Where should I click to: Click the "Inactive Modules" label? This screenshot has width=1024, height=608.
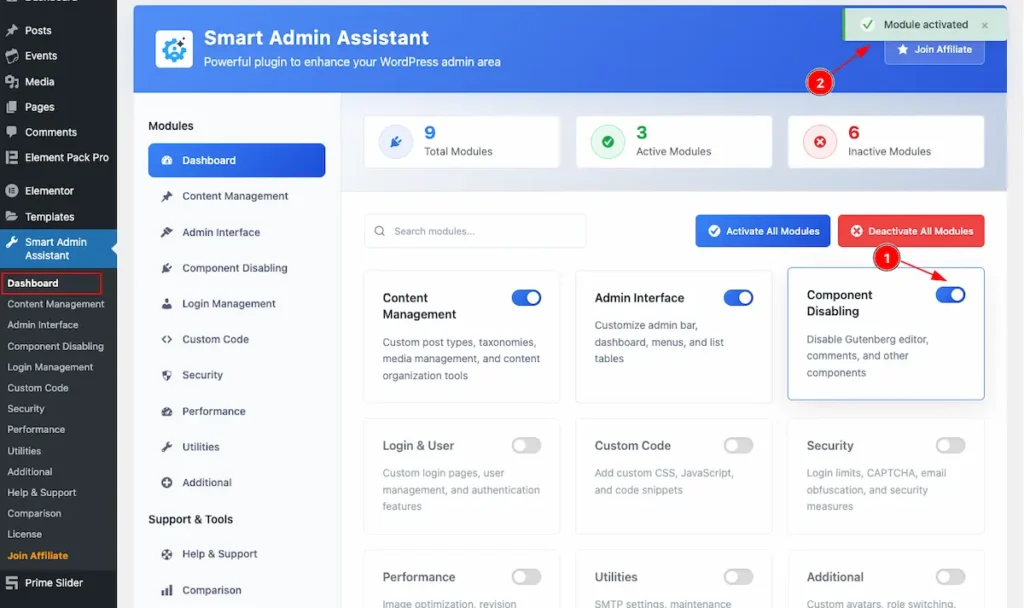(x=889, y=152)
